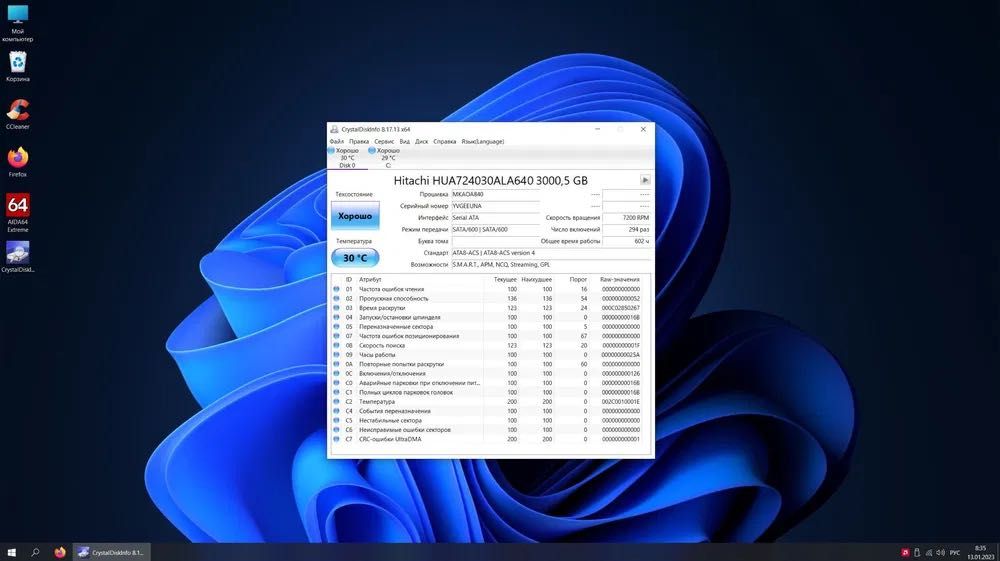Select row 04 Запуски/остановки шпинделя
Screen dimensions: 1000x561
tap(490, 317)
